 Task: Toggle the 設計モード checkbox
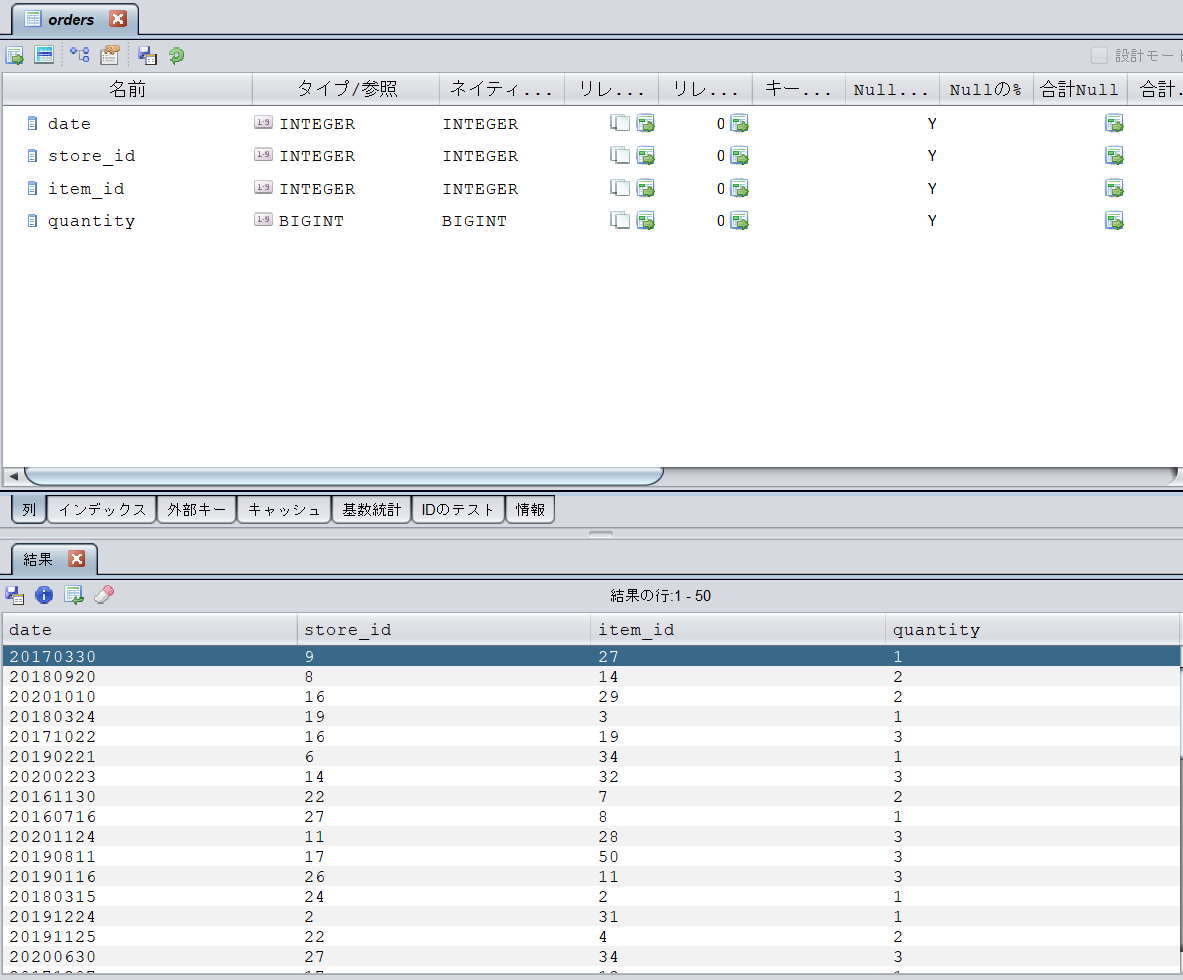point(1099,55)
